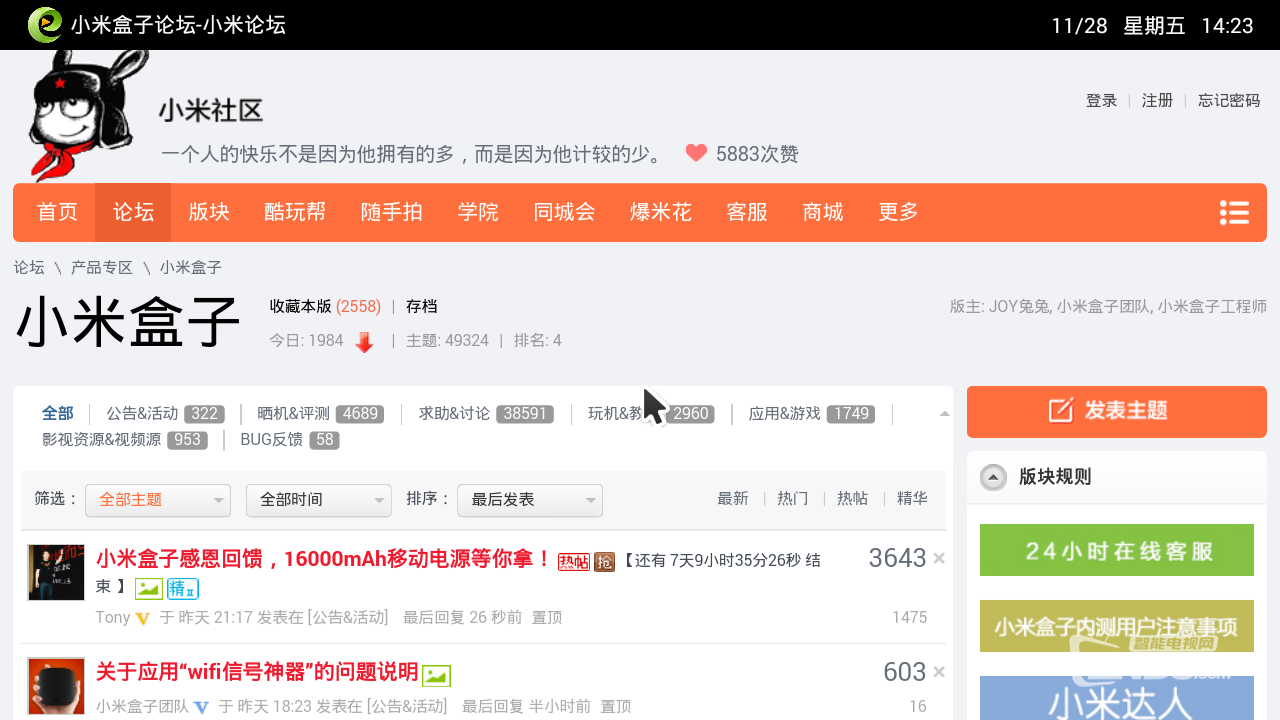The height and width of the screenshot is (720, 1280).
Task: Click the heart like icon
Action: [x=696, y=153]
